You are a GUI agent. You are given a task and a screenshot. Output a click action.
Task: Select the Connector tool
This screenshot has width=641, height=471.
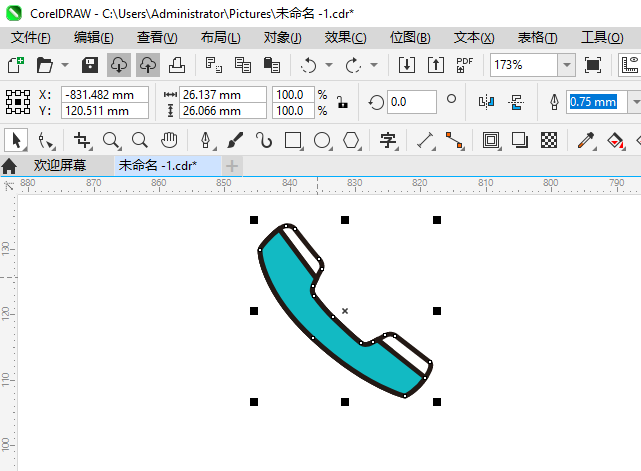point(455,141)
